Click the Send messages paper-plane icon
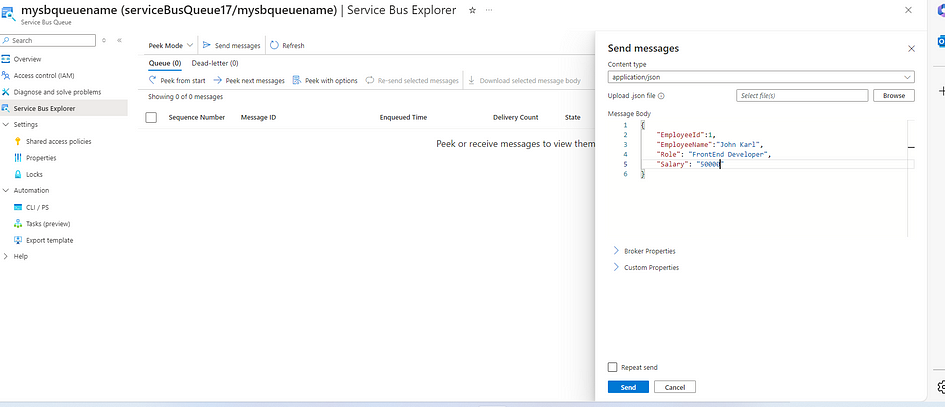The image size is (945, 407). click(207, 45)
